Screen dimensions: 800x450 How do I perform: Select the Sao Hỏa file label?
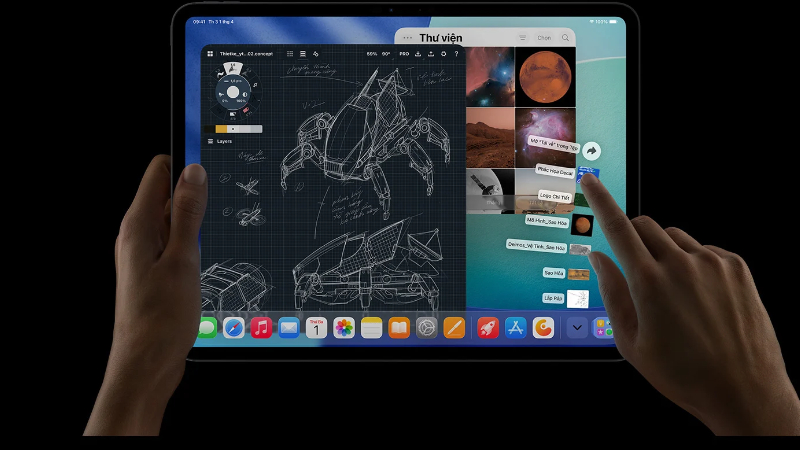554,273
